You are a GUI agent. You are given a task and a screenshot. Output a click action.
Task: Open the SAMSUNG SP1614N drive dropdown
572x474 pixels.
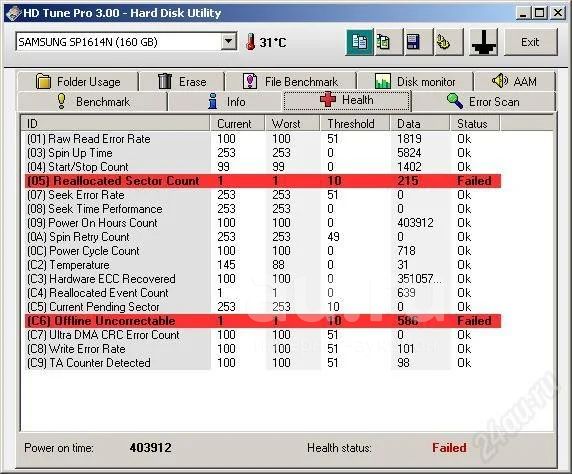[x=229, y=41]
